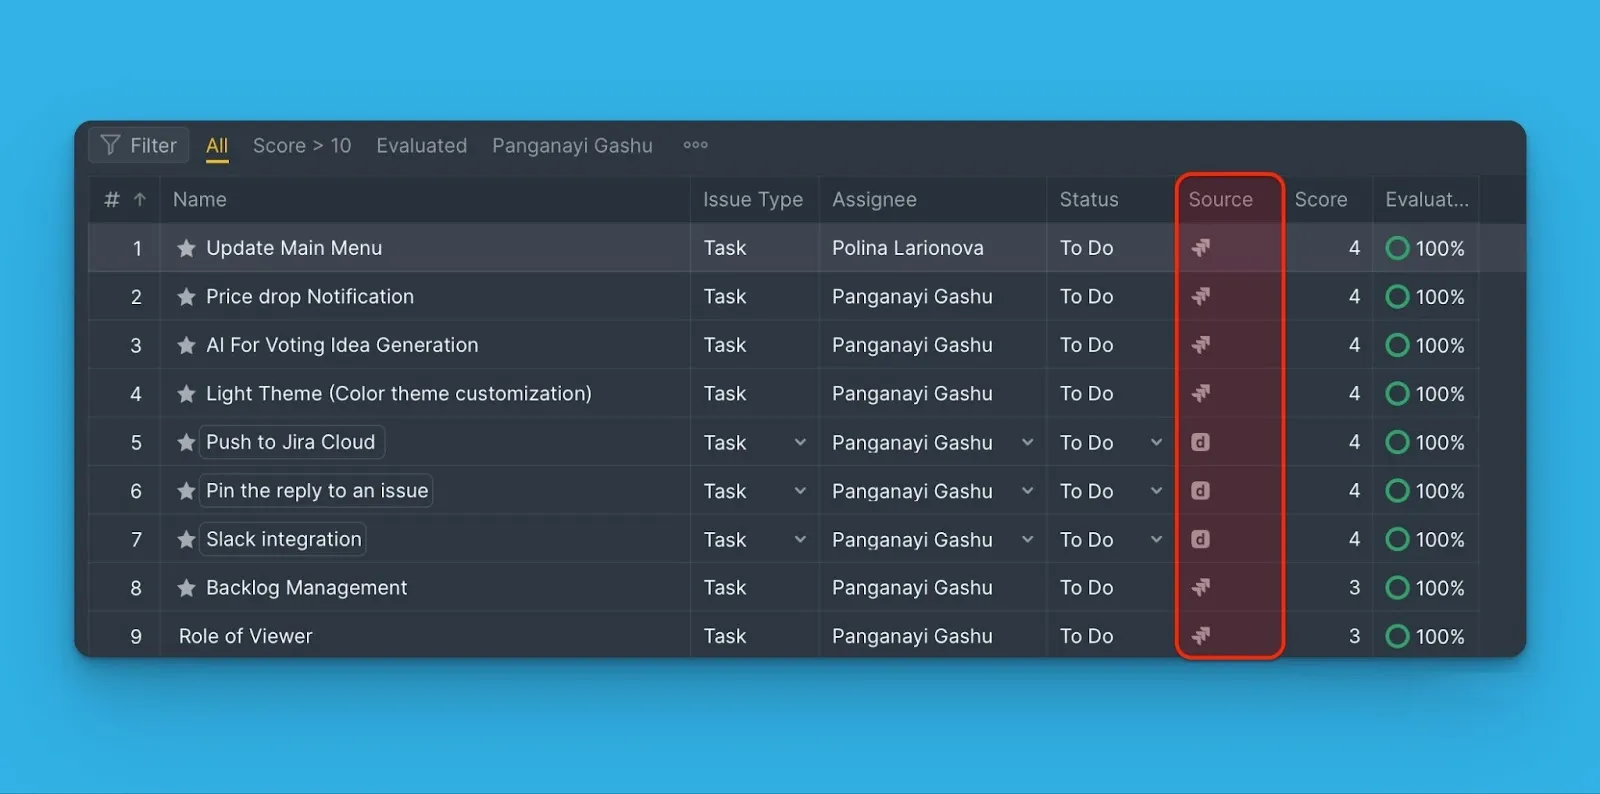Click the sort arrow in the # column header
1600x794 pixels.
tap(140, 200)
